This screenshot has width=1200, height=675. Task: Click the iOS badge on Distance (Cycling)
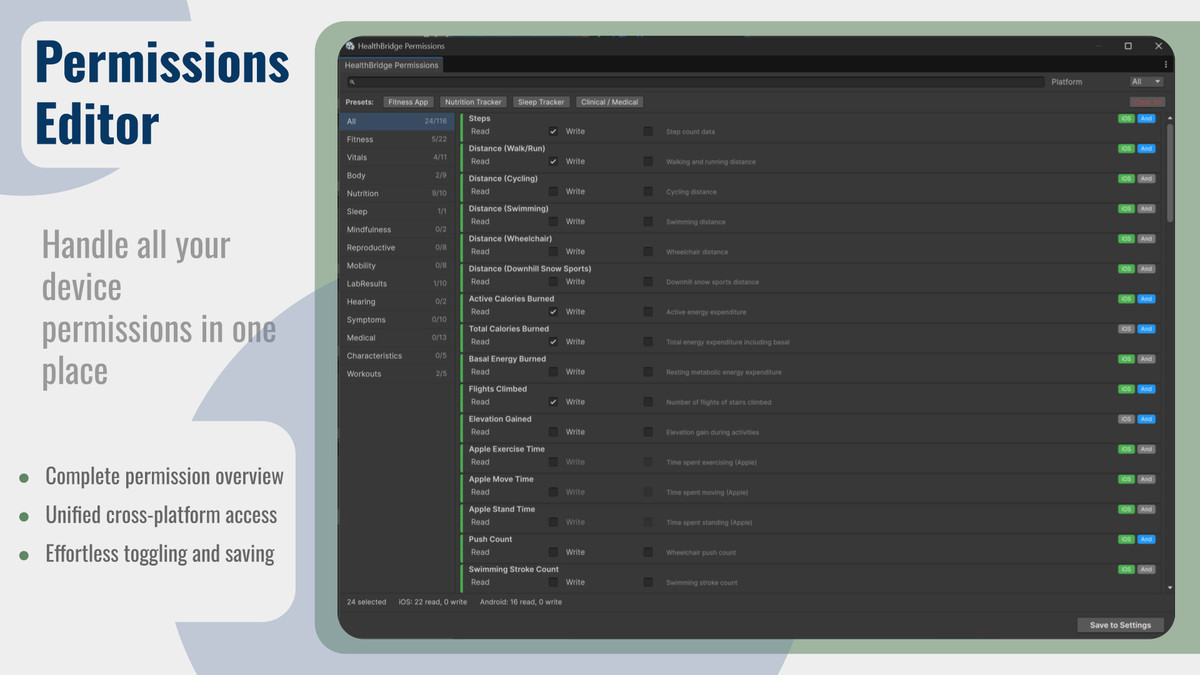tap(1126, 179)
